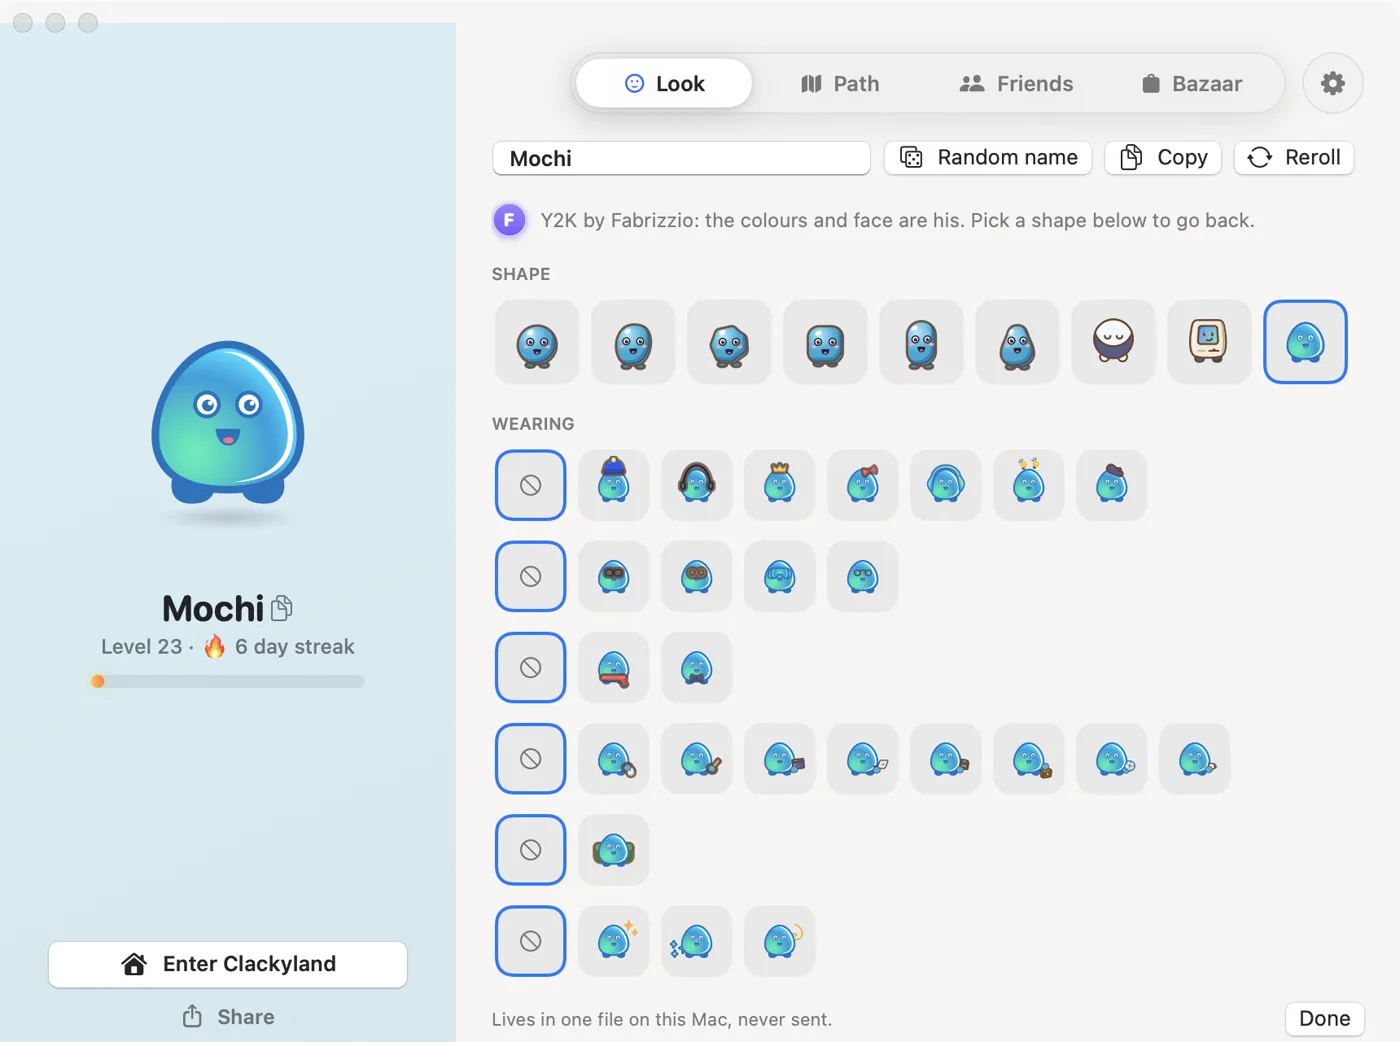Select the tall pill-shaped body shape

[x=921, y=342]
